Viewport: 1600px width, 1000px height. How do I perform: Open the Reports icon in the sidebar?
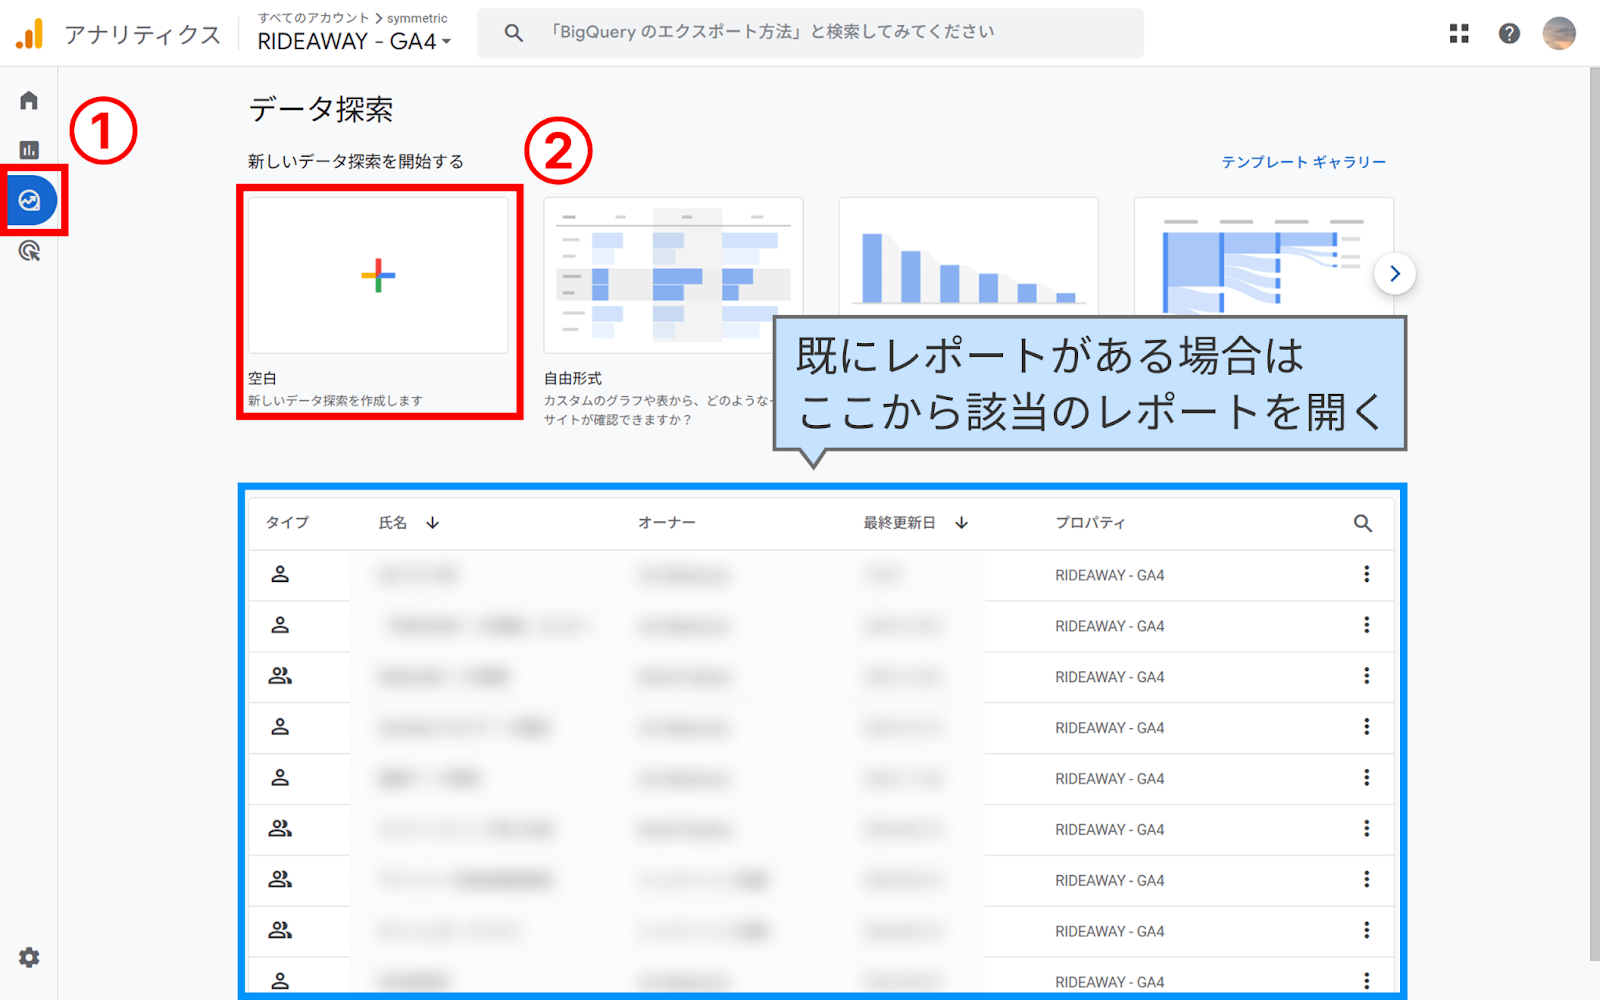point(28,149)
